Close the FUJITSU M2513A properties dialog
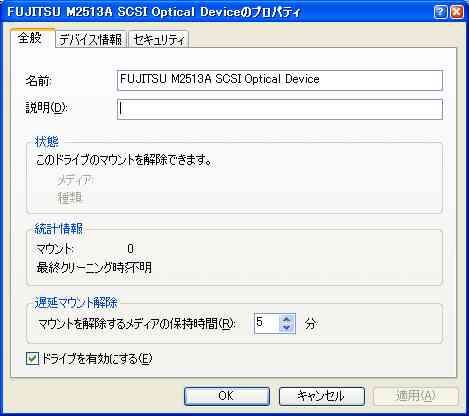Screen dimensions: 469x416 click(456, 12)
